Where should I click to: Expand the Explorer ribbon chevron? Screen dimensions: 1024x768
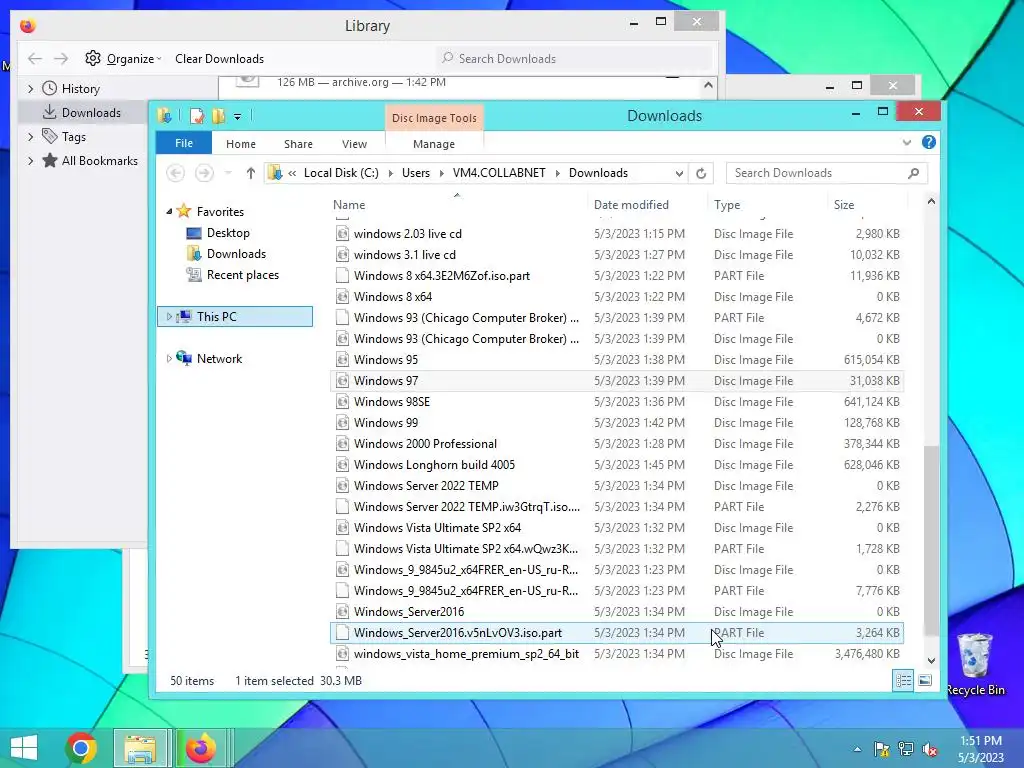906,142
